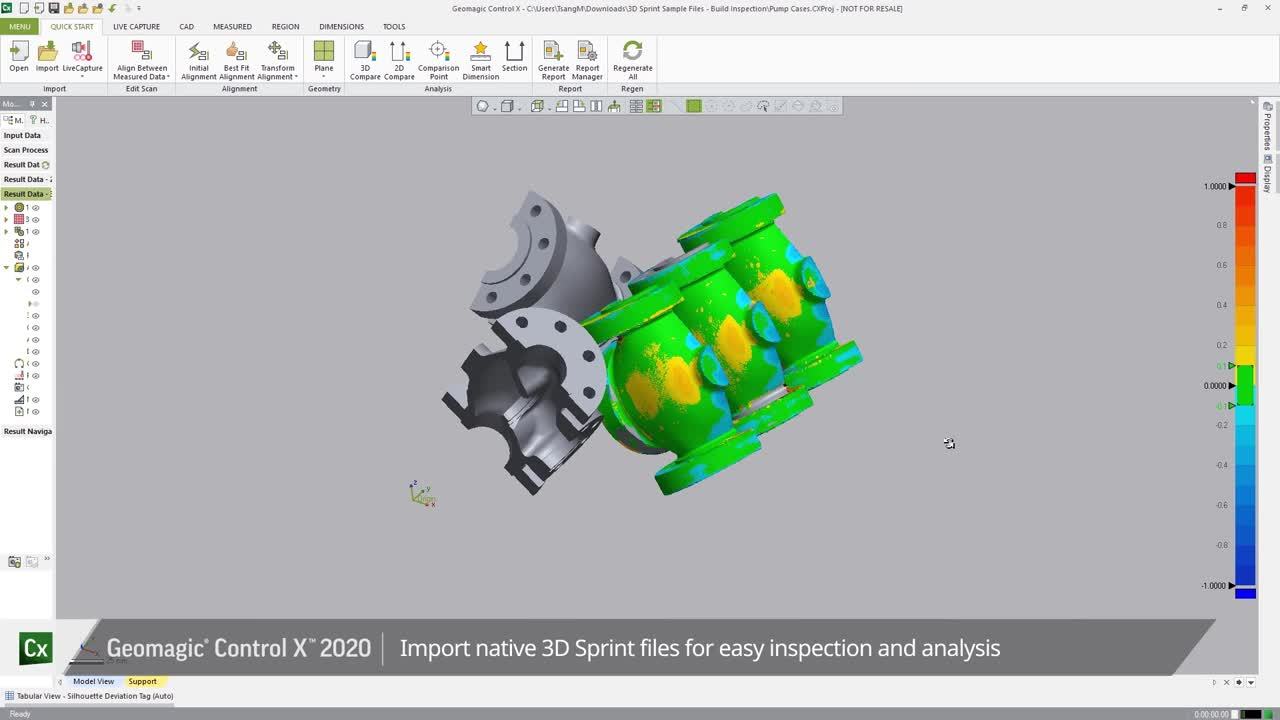Click the Generate Report button
The height and width of the screenshot is (720, 1280).
coord(553,59)
